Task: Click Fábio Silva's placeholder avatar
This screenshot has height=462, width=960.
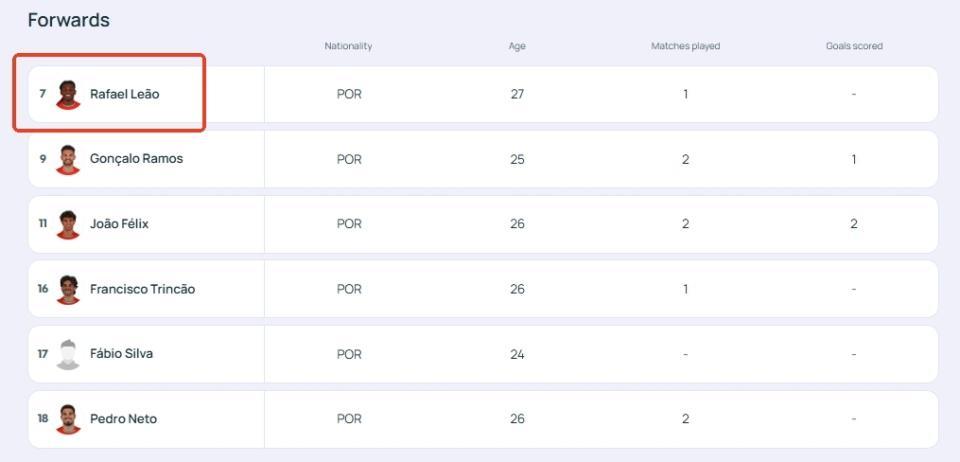Action: (x=68, y=354)
